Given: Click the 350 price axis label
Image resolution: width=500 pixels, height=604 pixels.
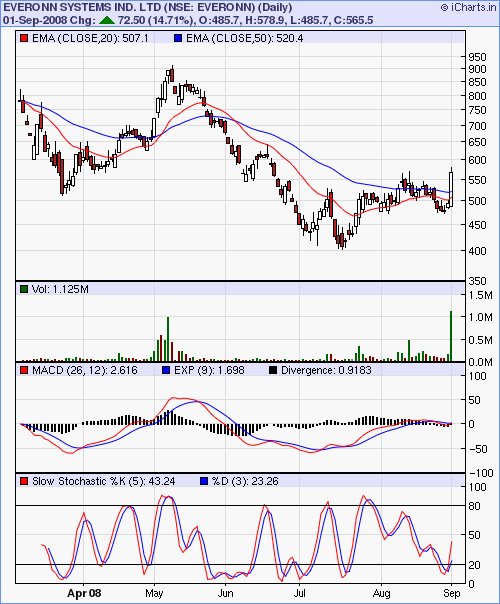Looking at the screenshot, I should point(477,281).
